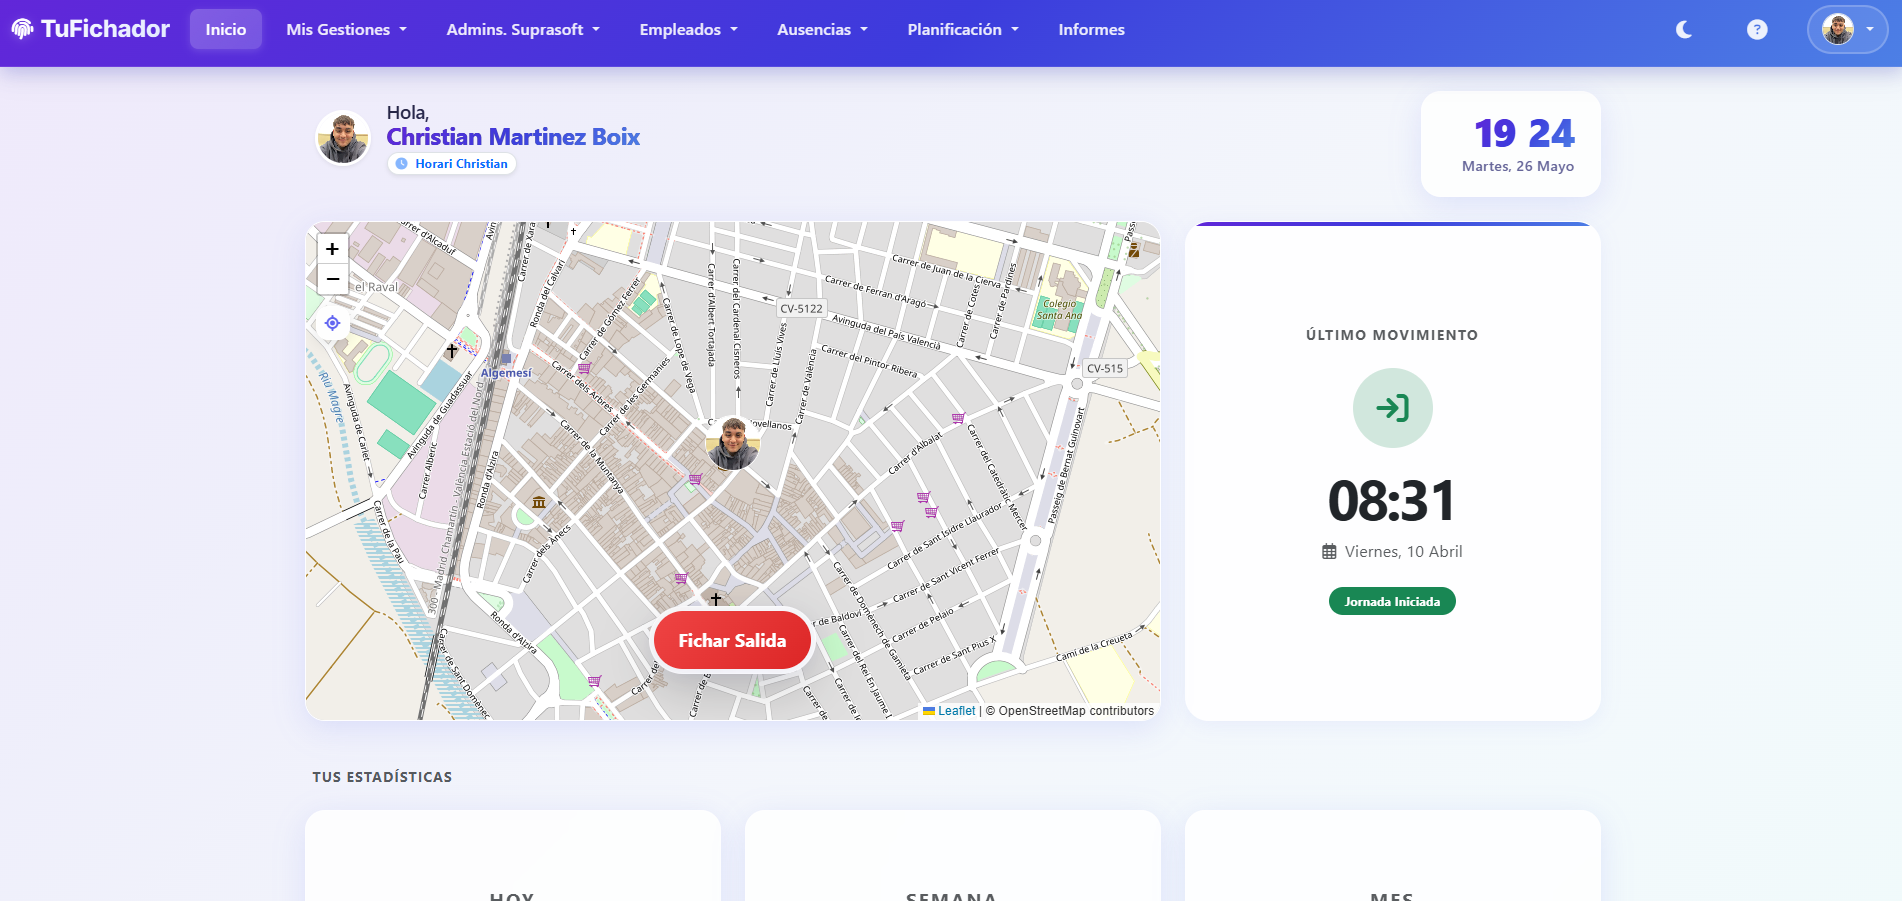Image resolution: width=1902 pixels, height=901 pixels.
Task: Click the ÚLTIMO MOVIMIENTO heading
Action: tap(1392, 335)
